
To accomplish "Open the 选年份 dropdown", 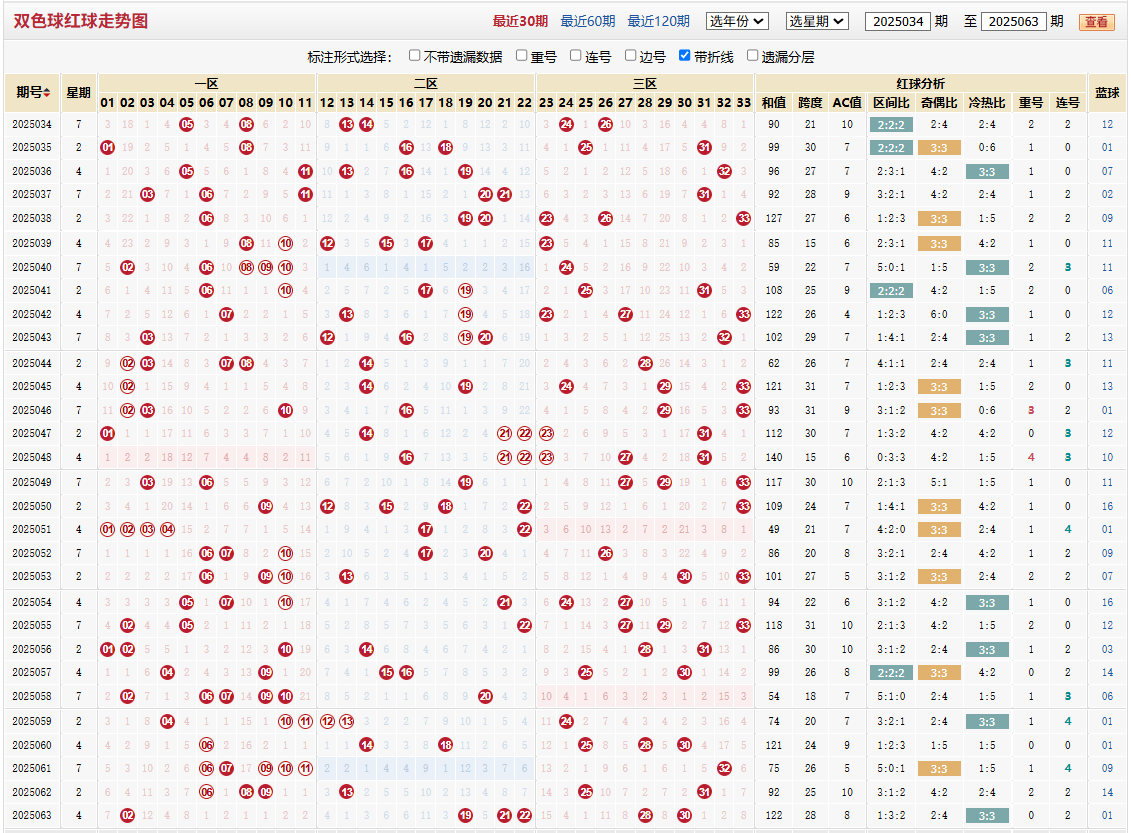I will (736, 22).
